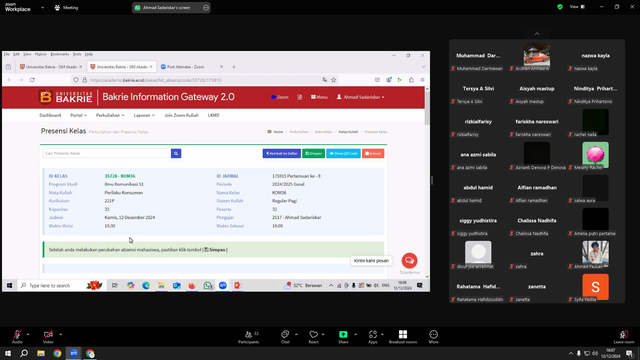Click the document icon in the red header
Screen dimensions: 640x360
[x=300, y=97]
